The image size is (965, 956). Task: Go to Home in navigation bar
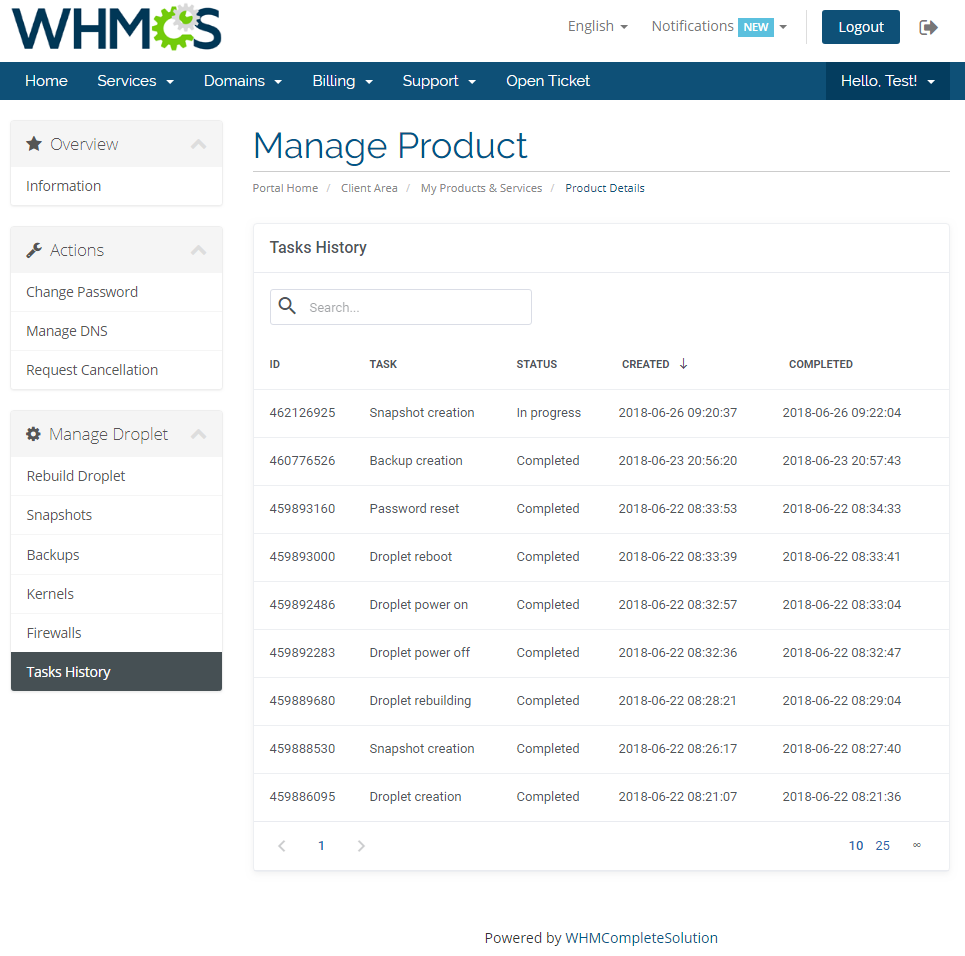pyautogui.click(x=46, y=81)
